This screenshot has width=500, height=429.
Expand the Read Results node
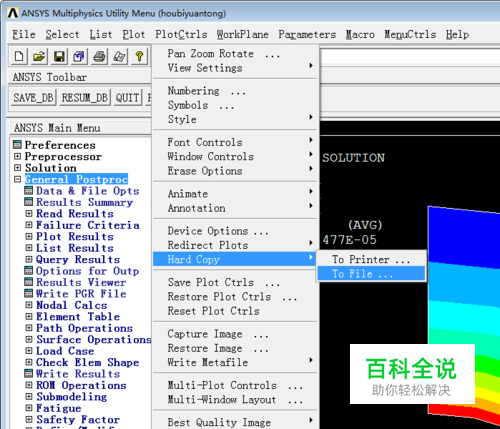pyautogui.click(x=29, y=213)
